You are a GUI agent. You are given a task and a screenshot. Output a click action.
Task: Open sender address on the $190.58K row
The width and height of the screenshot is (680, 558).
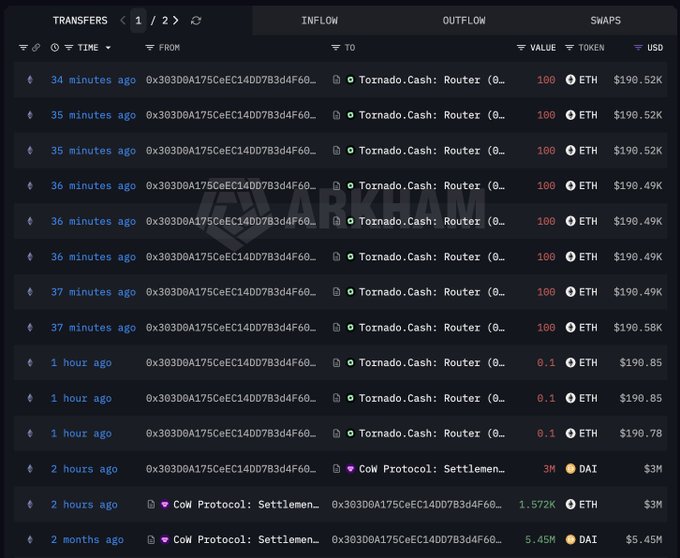pos(231,327)
